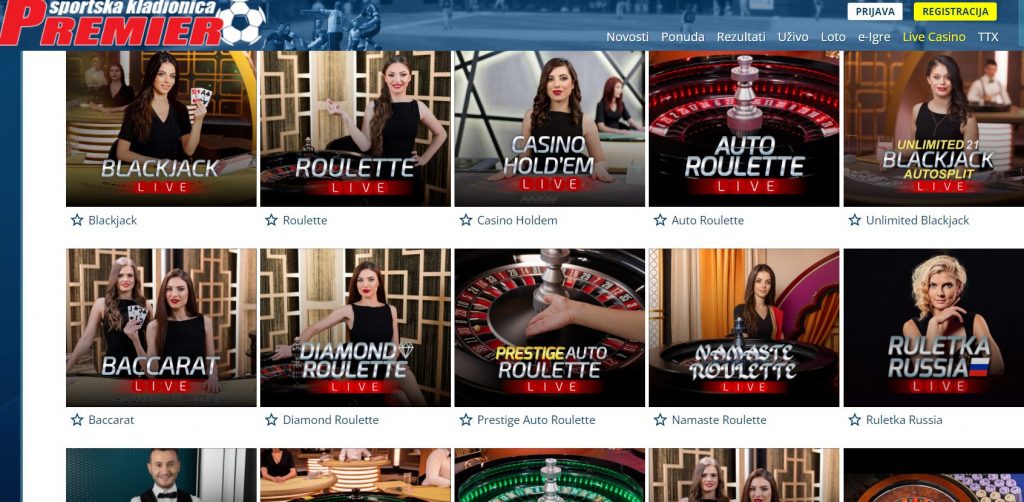Viewport: 1024px width, 502px height.
Task: Click the Premier sportska kladionica logo
Action: 133,24
